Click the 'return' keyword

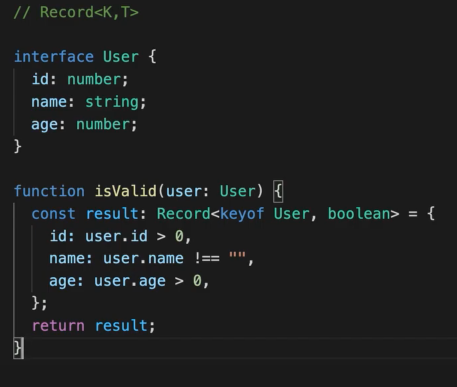58,326
